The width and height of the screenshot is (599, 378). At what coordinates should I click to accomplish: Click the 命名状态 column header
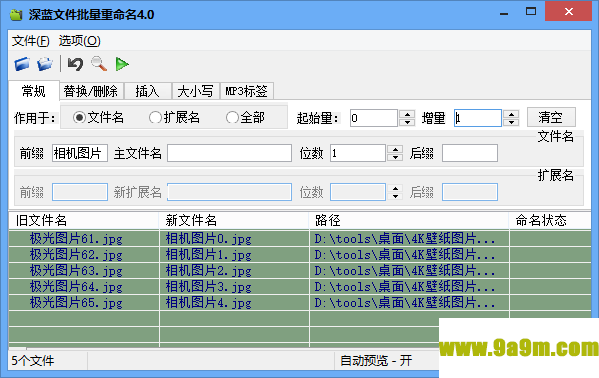click(550, 220)
